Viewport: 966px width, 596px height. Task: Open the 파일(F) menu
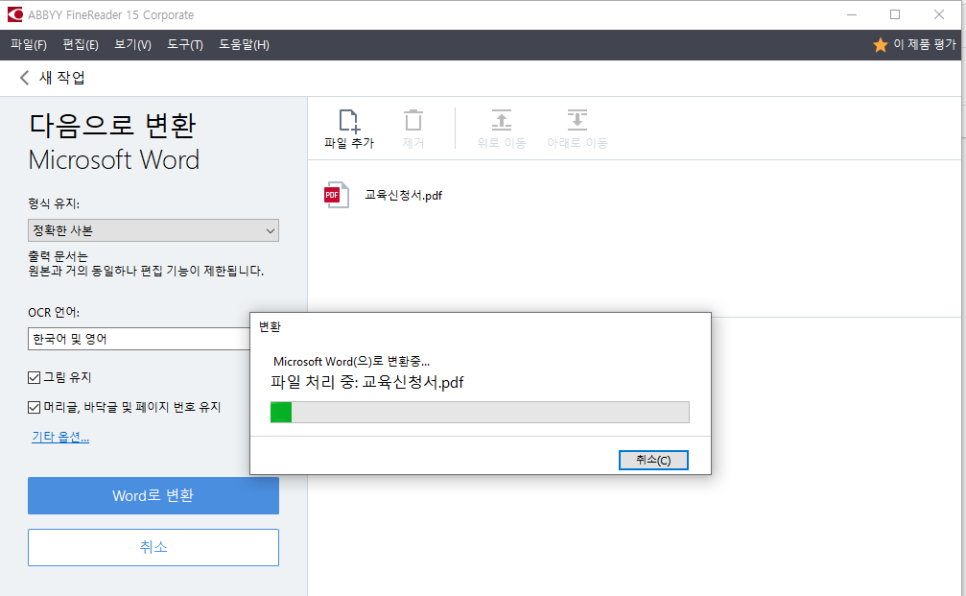pos(28,44)
